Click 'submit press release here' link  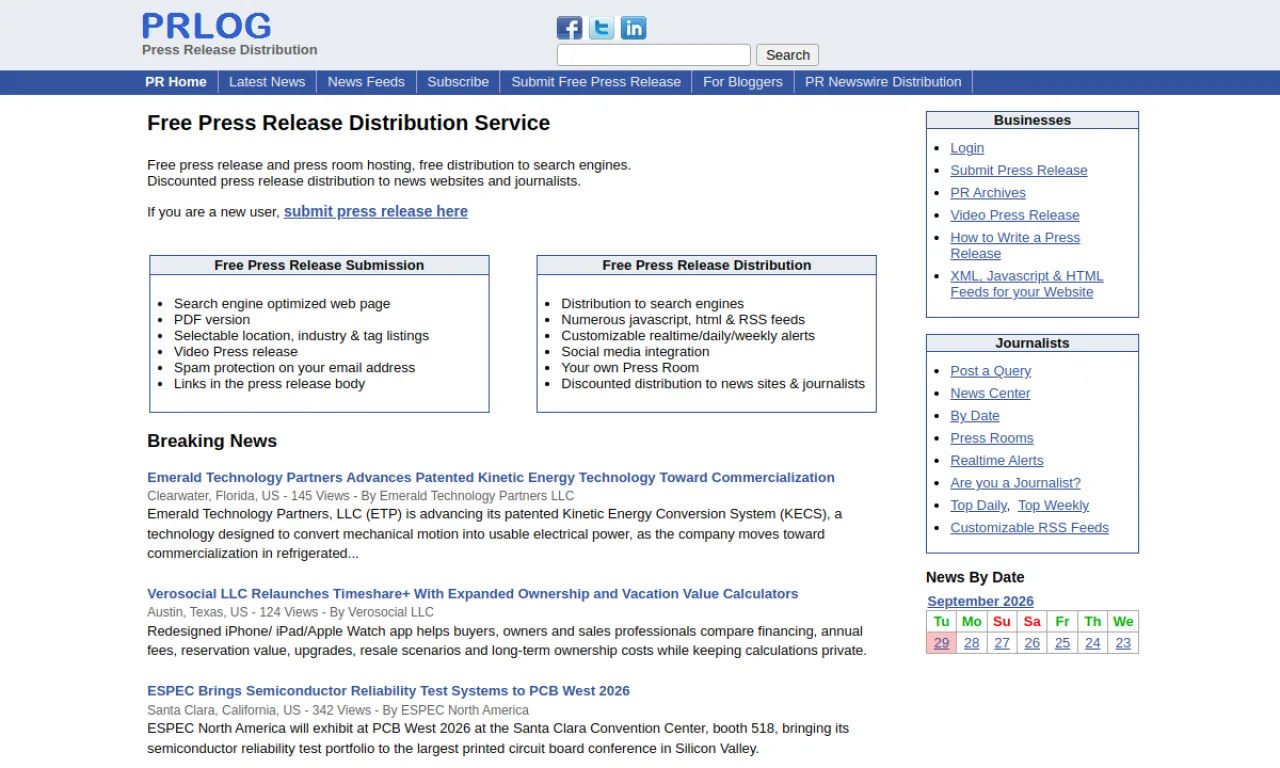pos(376,211)
